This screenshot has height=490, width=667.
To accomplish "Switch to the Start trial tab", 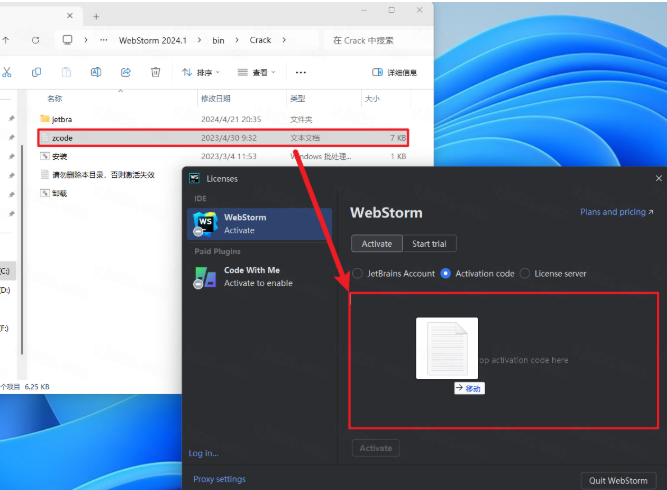I will (x=429, y=244).
